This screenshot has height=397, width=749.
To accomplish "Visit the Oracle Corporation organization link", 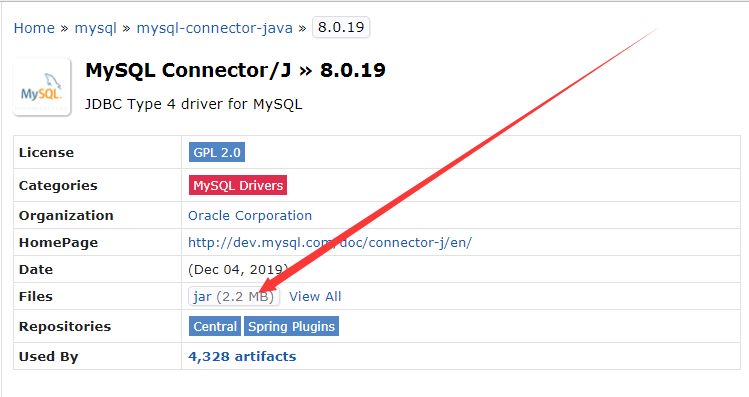I will click(250, 215).
